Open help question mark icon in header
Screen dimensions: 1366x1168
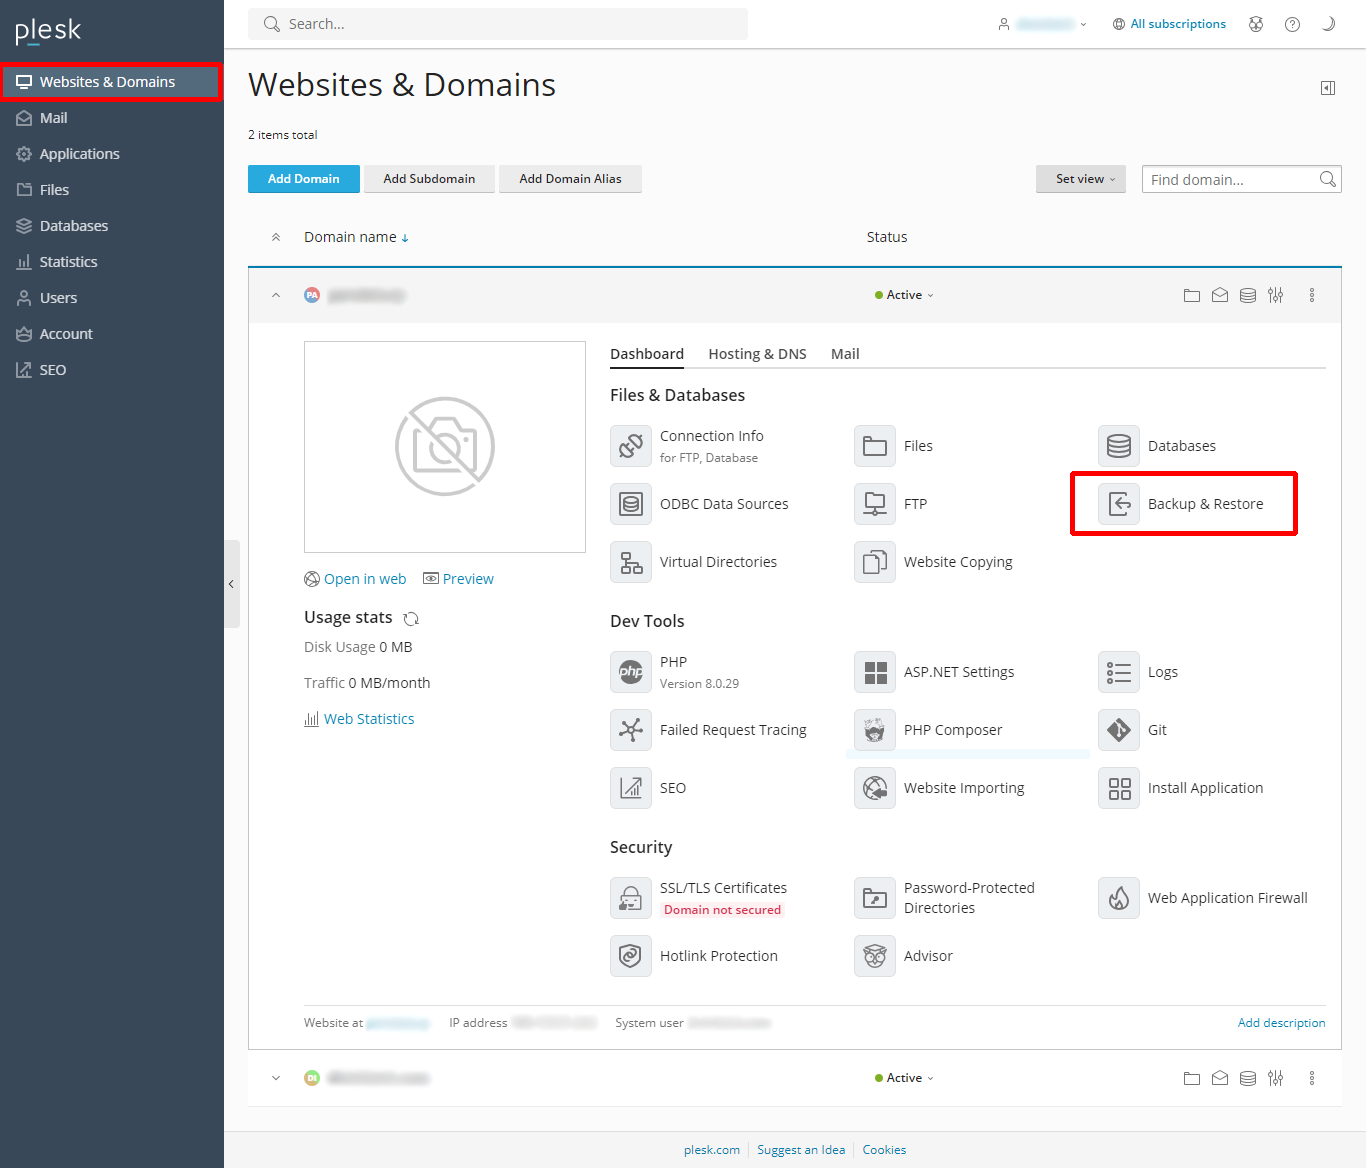coord(1292,24)
